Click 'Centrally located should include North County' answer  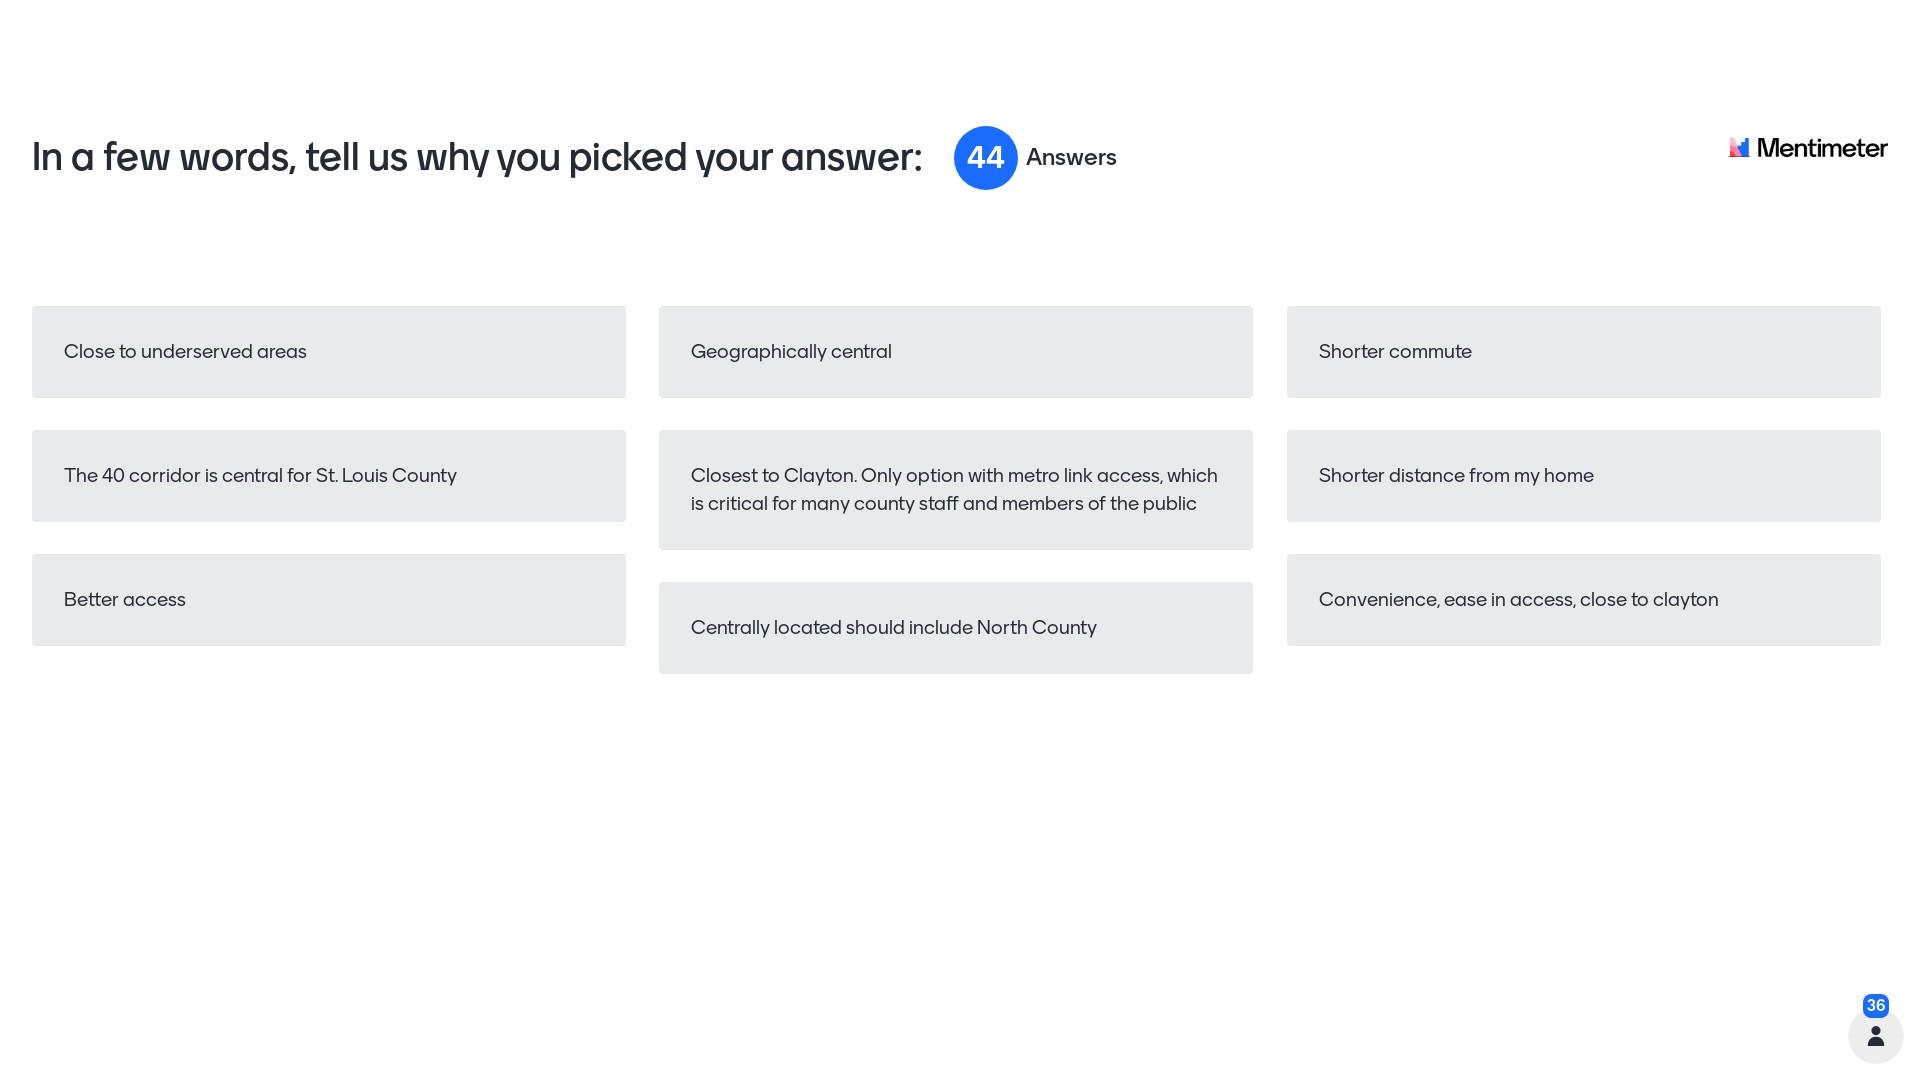coord(955,628)
